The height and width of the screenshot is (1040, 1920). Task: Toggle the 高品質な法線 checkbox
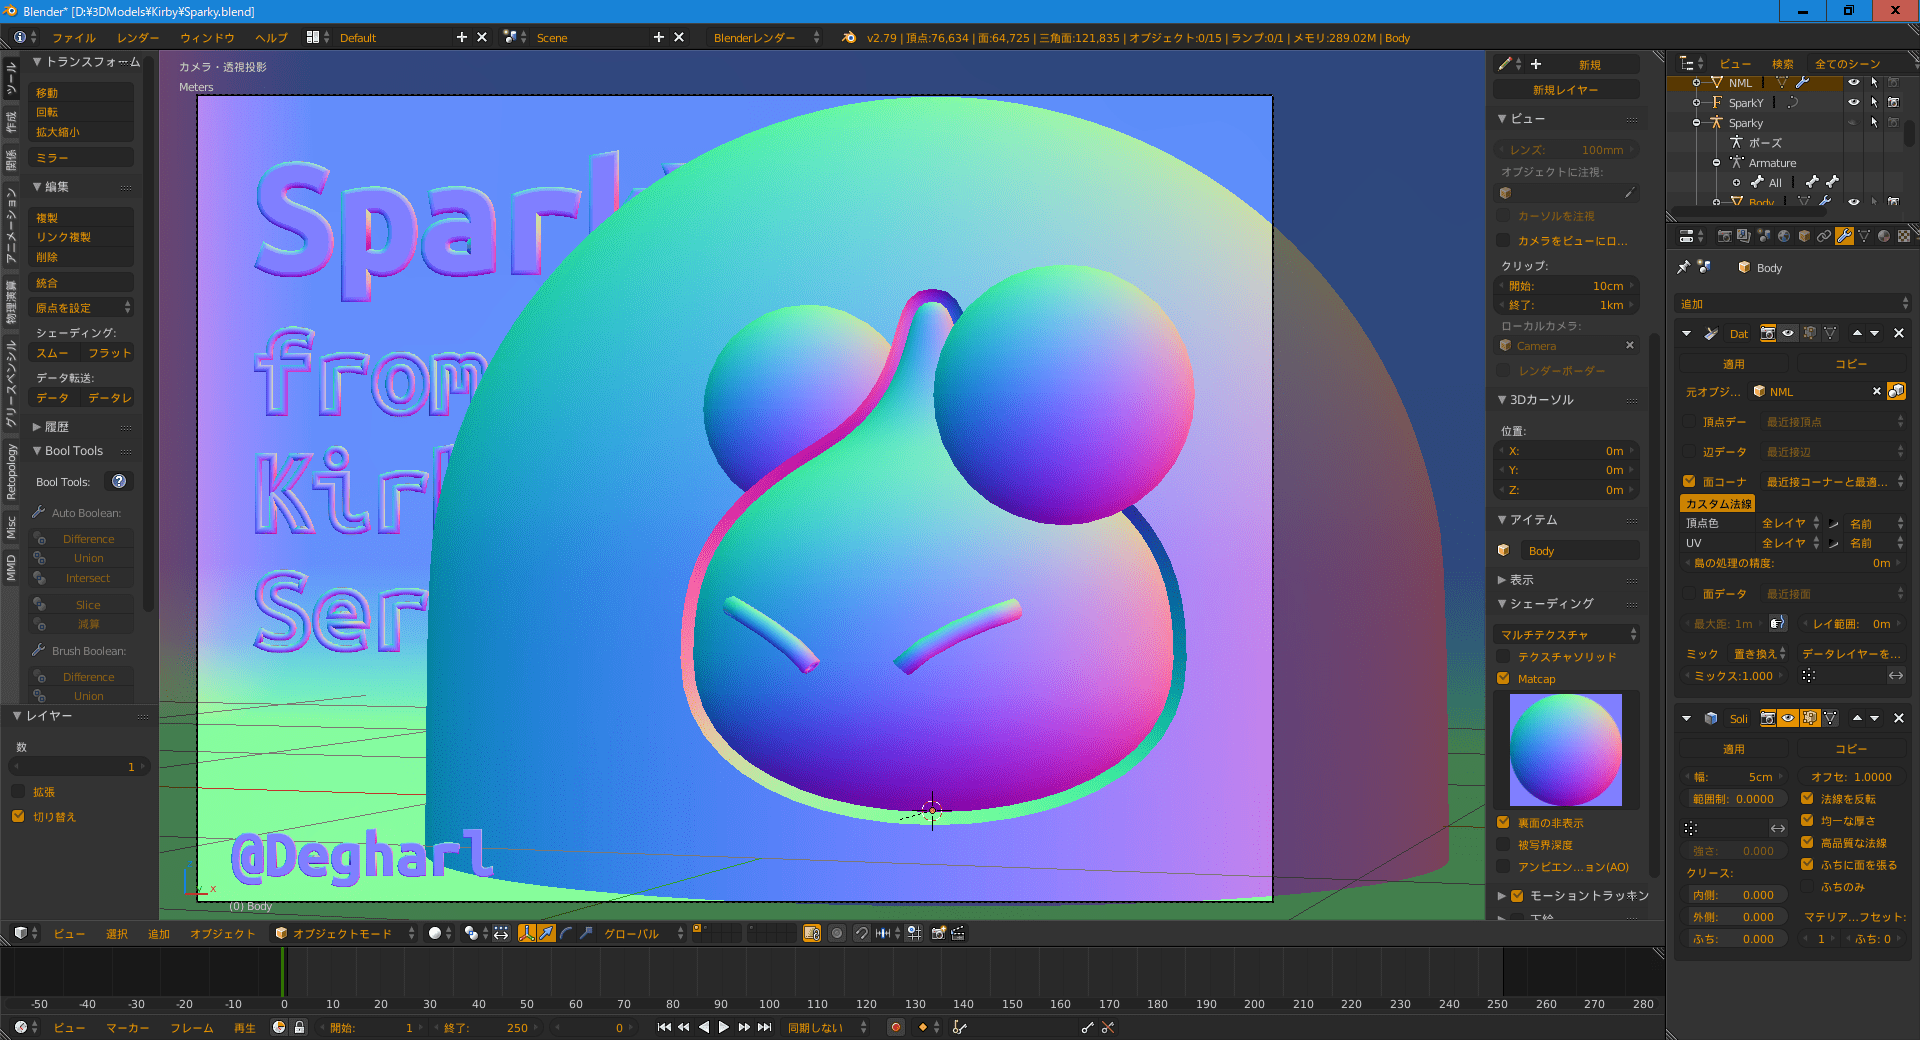pyautogui.click(x=1807, y=842)
